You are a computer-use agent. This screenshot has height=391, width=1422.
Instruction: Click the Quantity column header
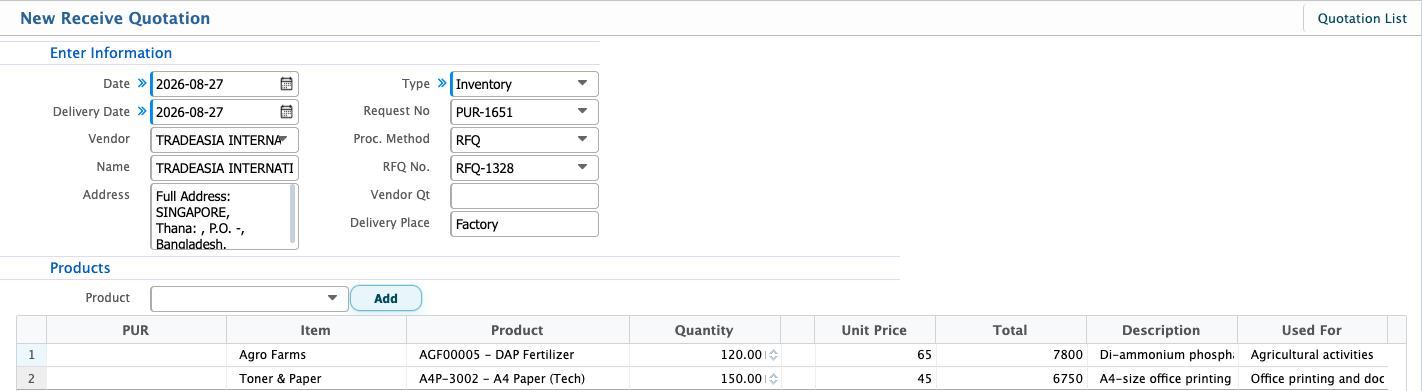tap(704, 330)
